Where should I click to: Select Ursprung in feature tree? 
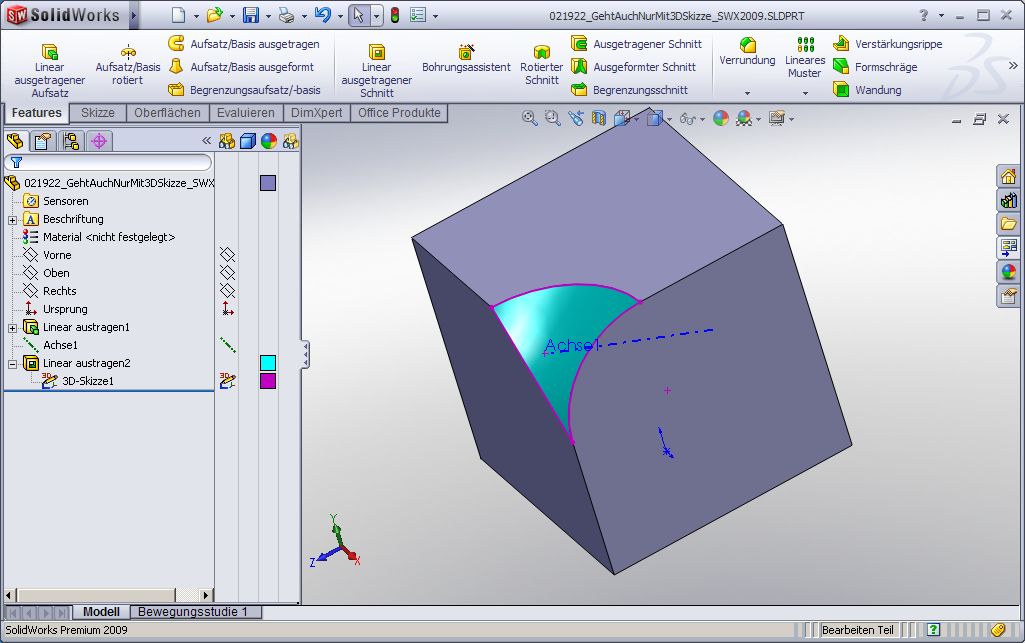pyautogui.click(x=56, y=309)
